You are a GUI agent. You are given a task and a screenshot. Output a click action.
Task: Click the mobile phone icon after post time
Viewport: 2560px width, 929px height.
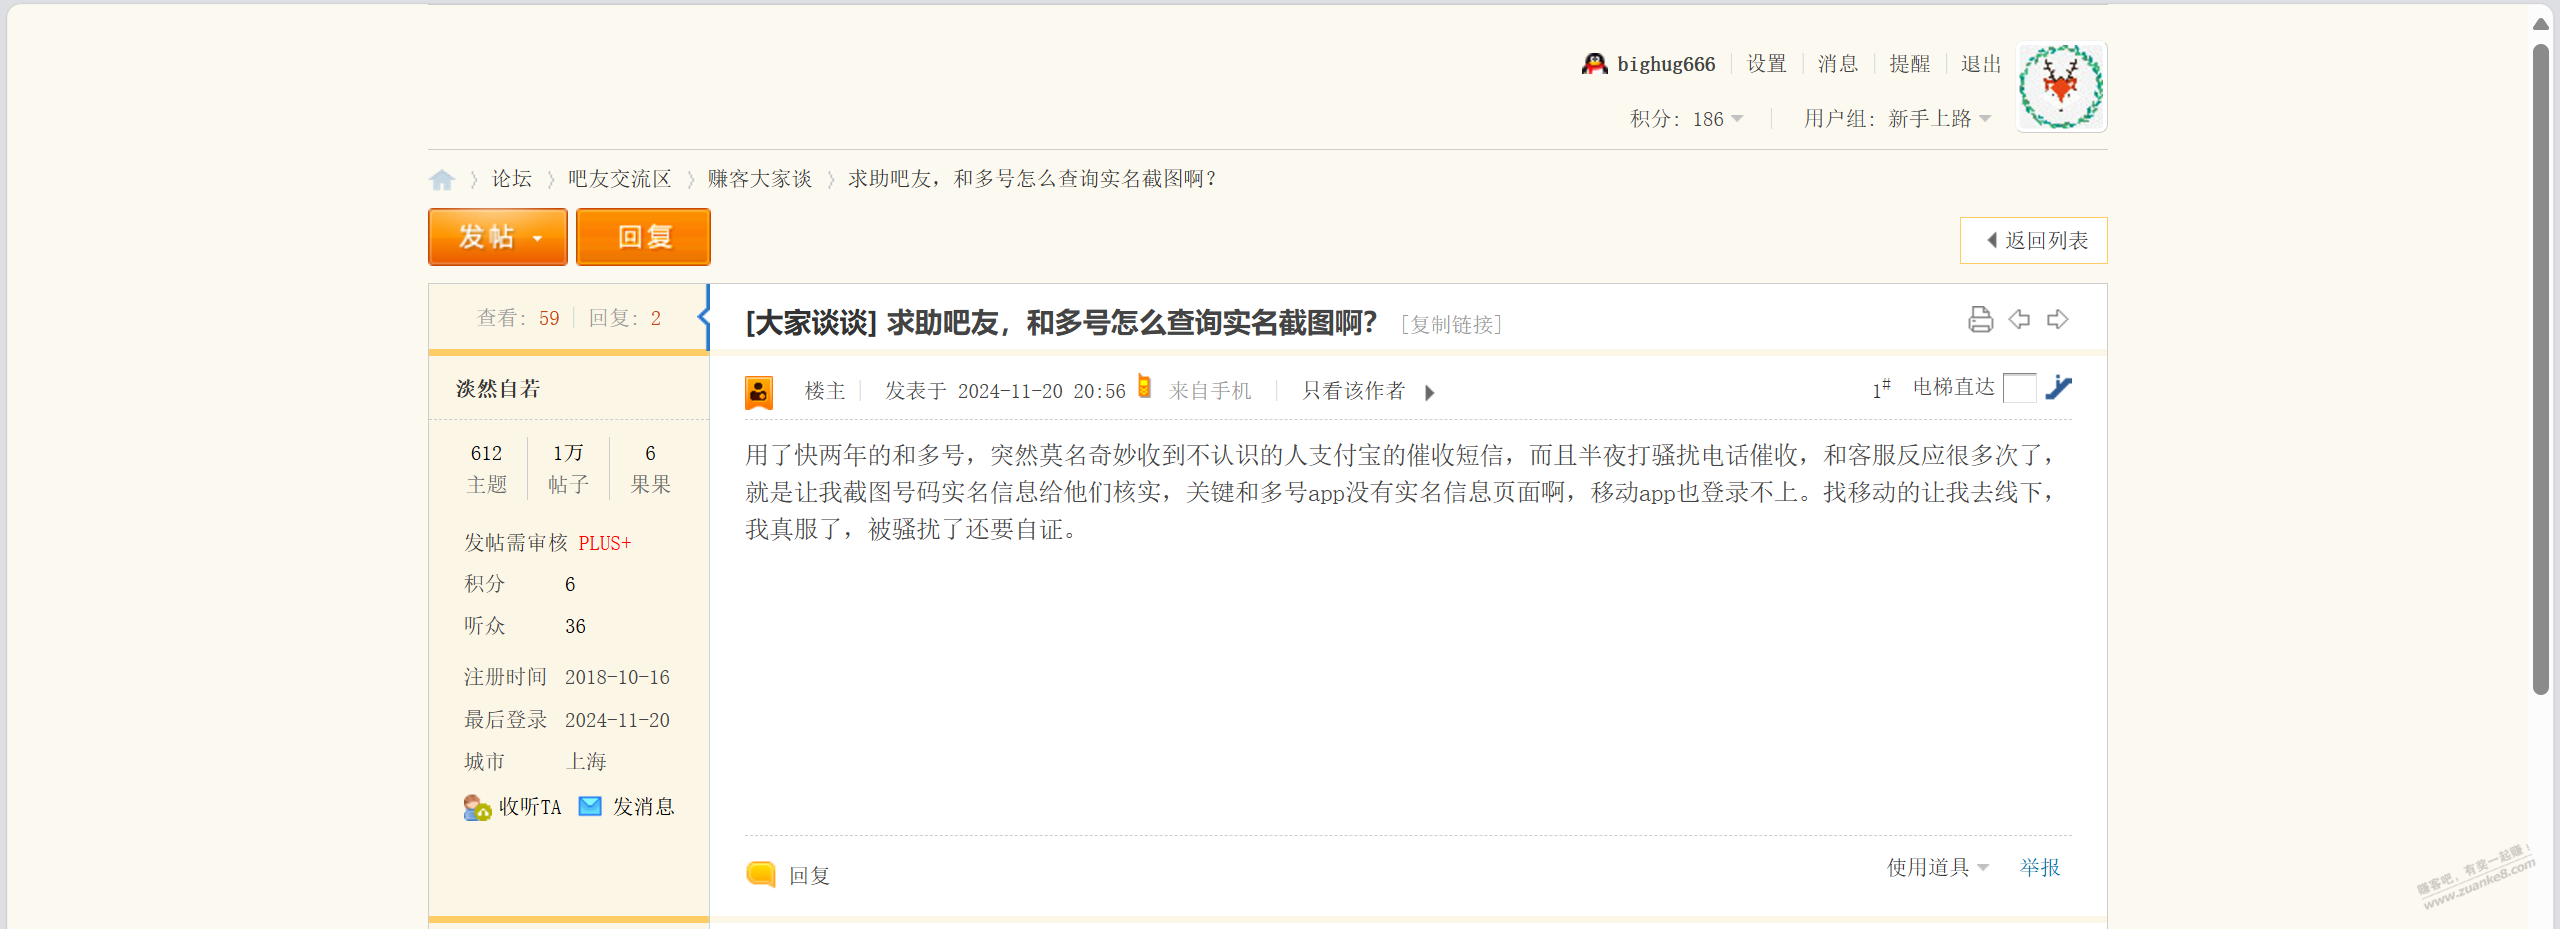pos(1144,387)
